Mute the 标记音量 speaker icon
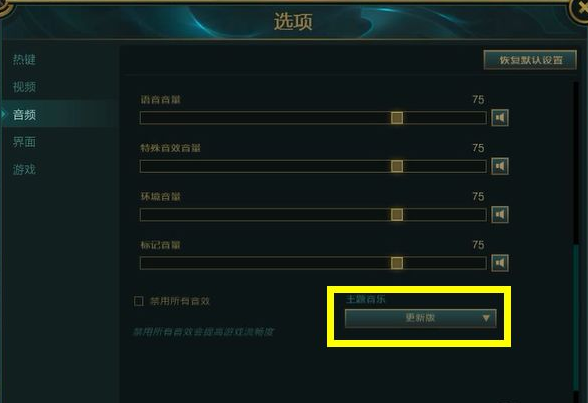The width and height of the screenshot is (588, 403). [500, 263]
